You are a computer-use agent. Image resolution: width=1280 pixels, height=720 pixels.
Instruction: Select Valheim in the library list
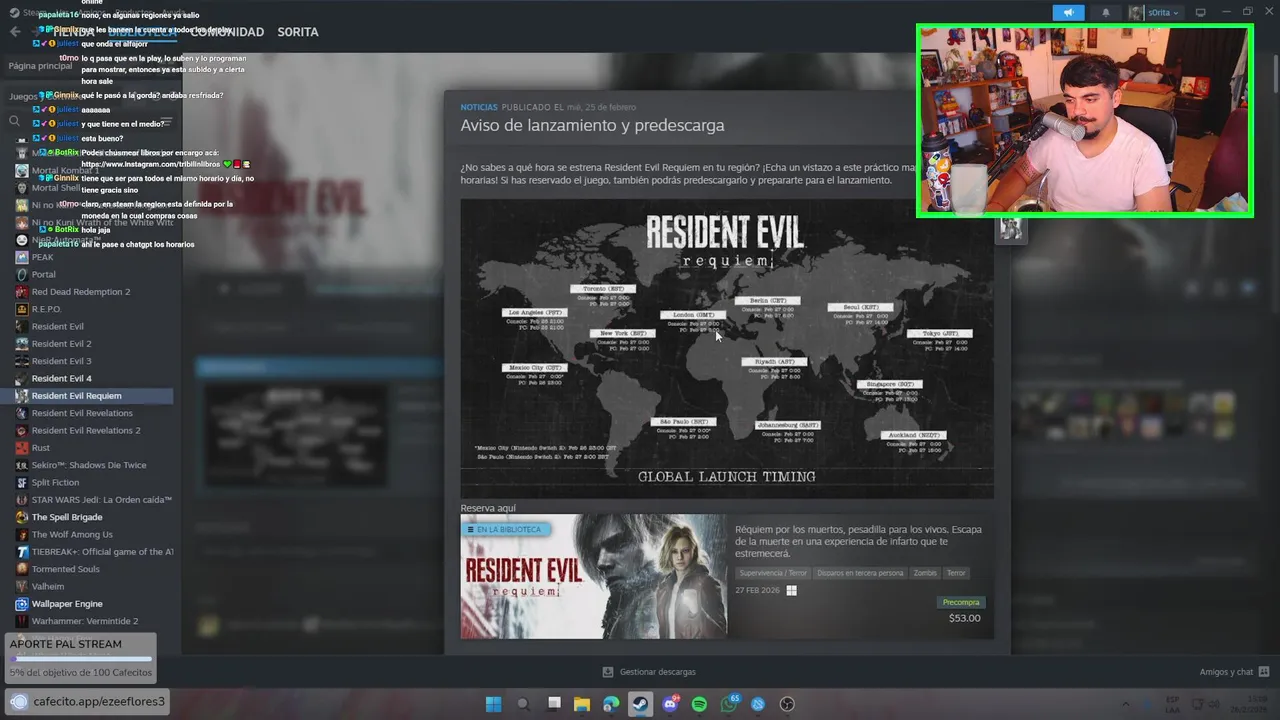(x=47, y=586)
